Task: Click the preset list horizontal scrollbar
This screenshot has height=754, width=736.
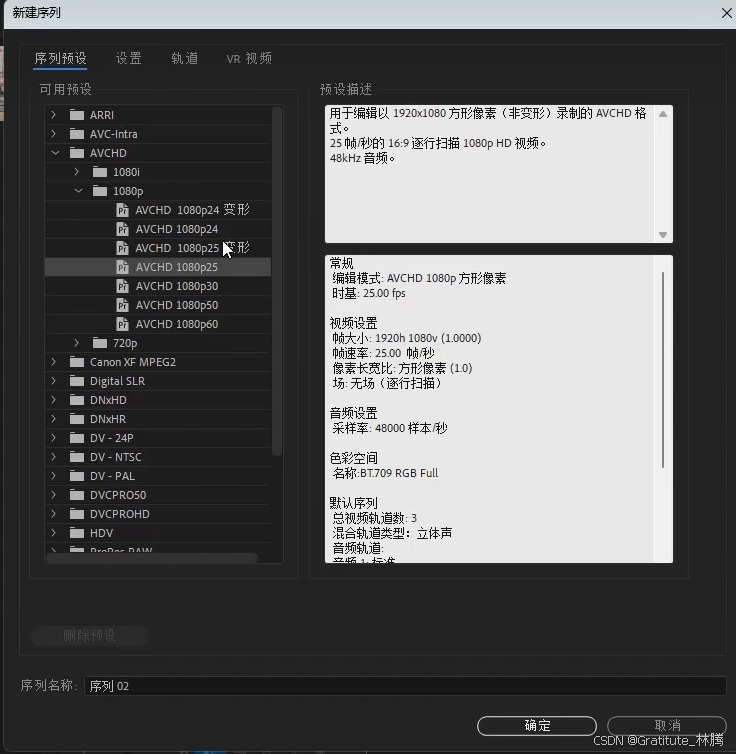Action: [x=152, y=558]
